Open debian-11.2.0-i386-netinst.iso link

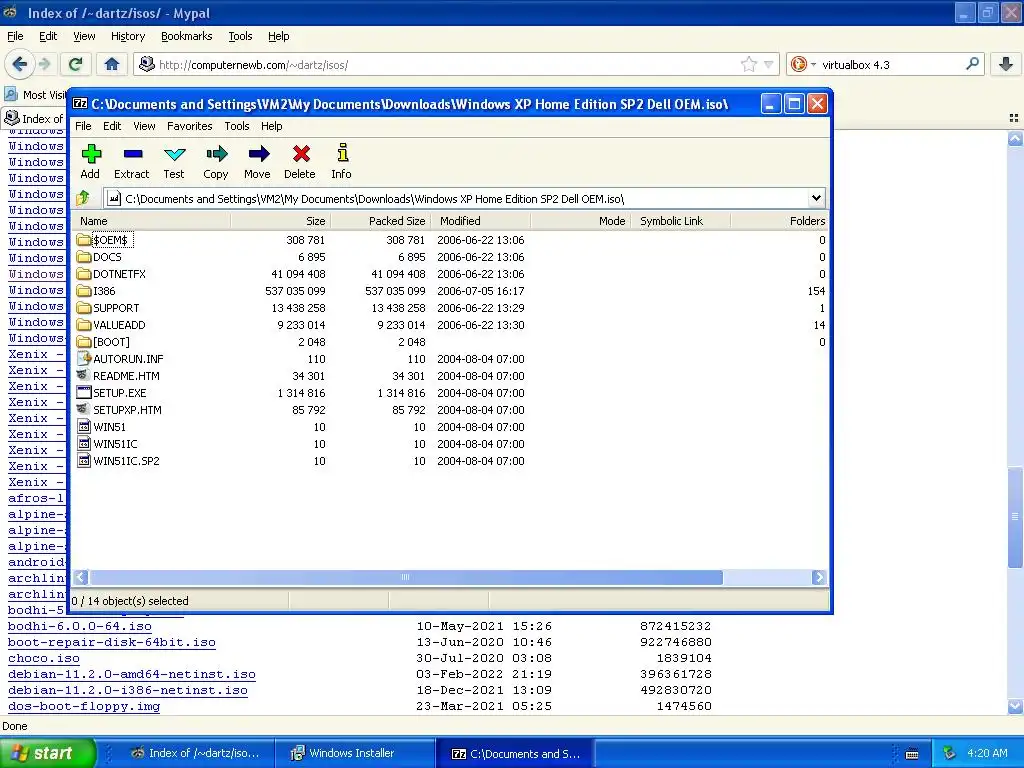click(x=128, y=690)
